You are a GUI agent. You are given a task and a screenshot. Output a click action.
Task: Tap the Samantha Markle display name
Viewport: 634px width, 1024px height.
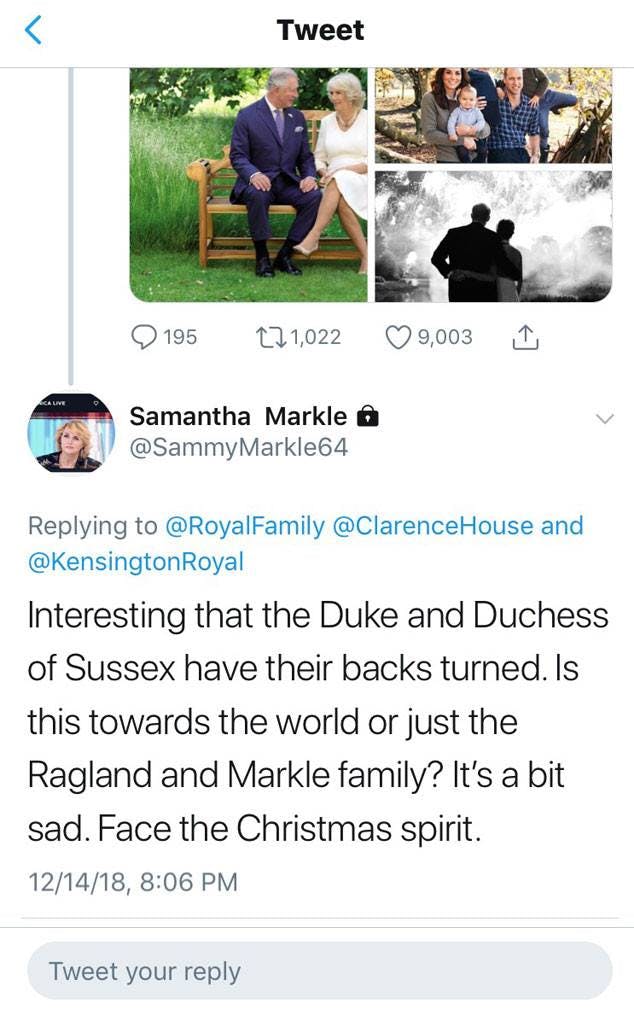pos(238,416)
